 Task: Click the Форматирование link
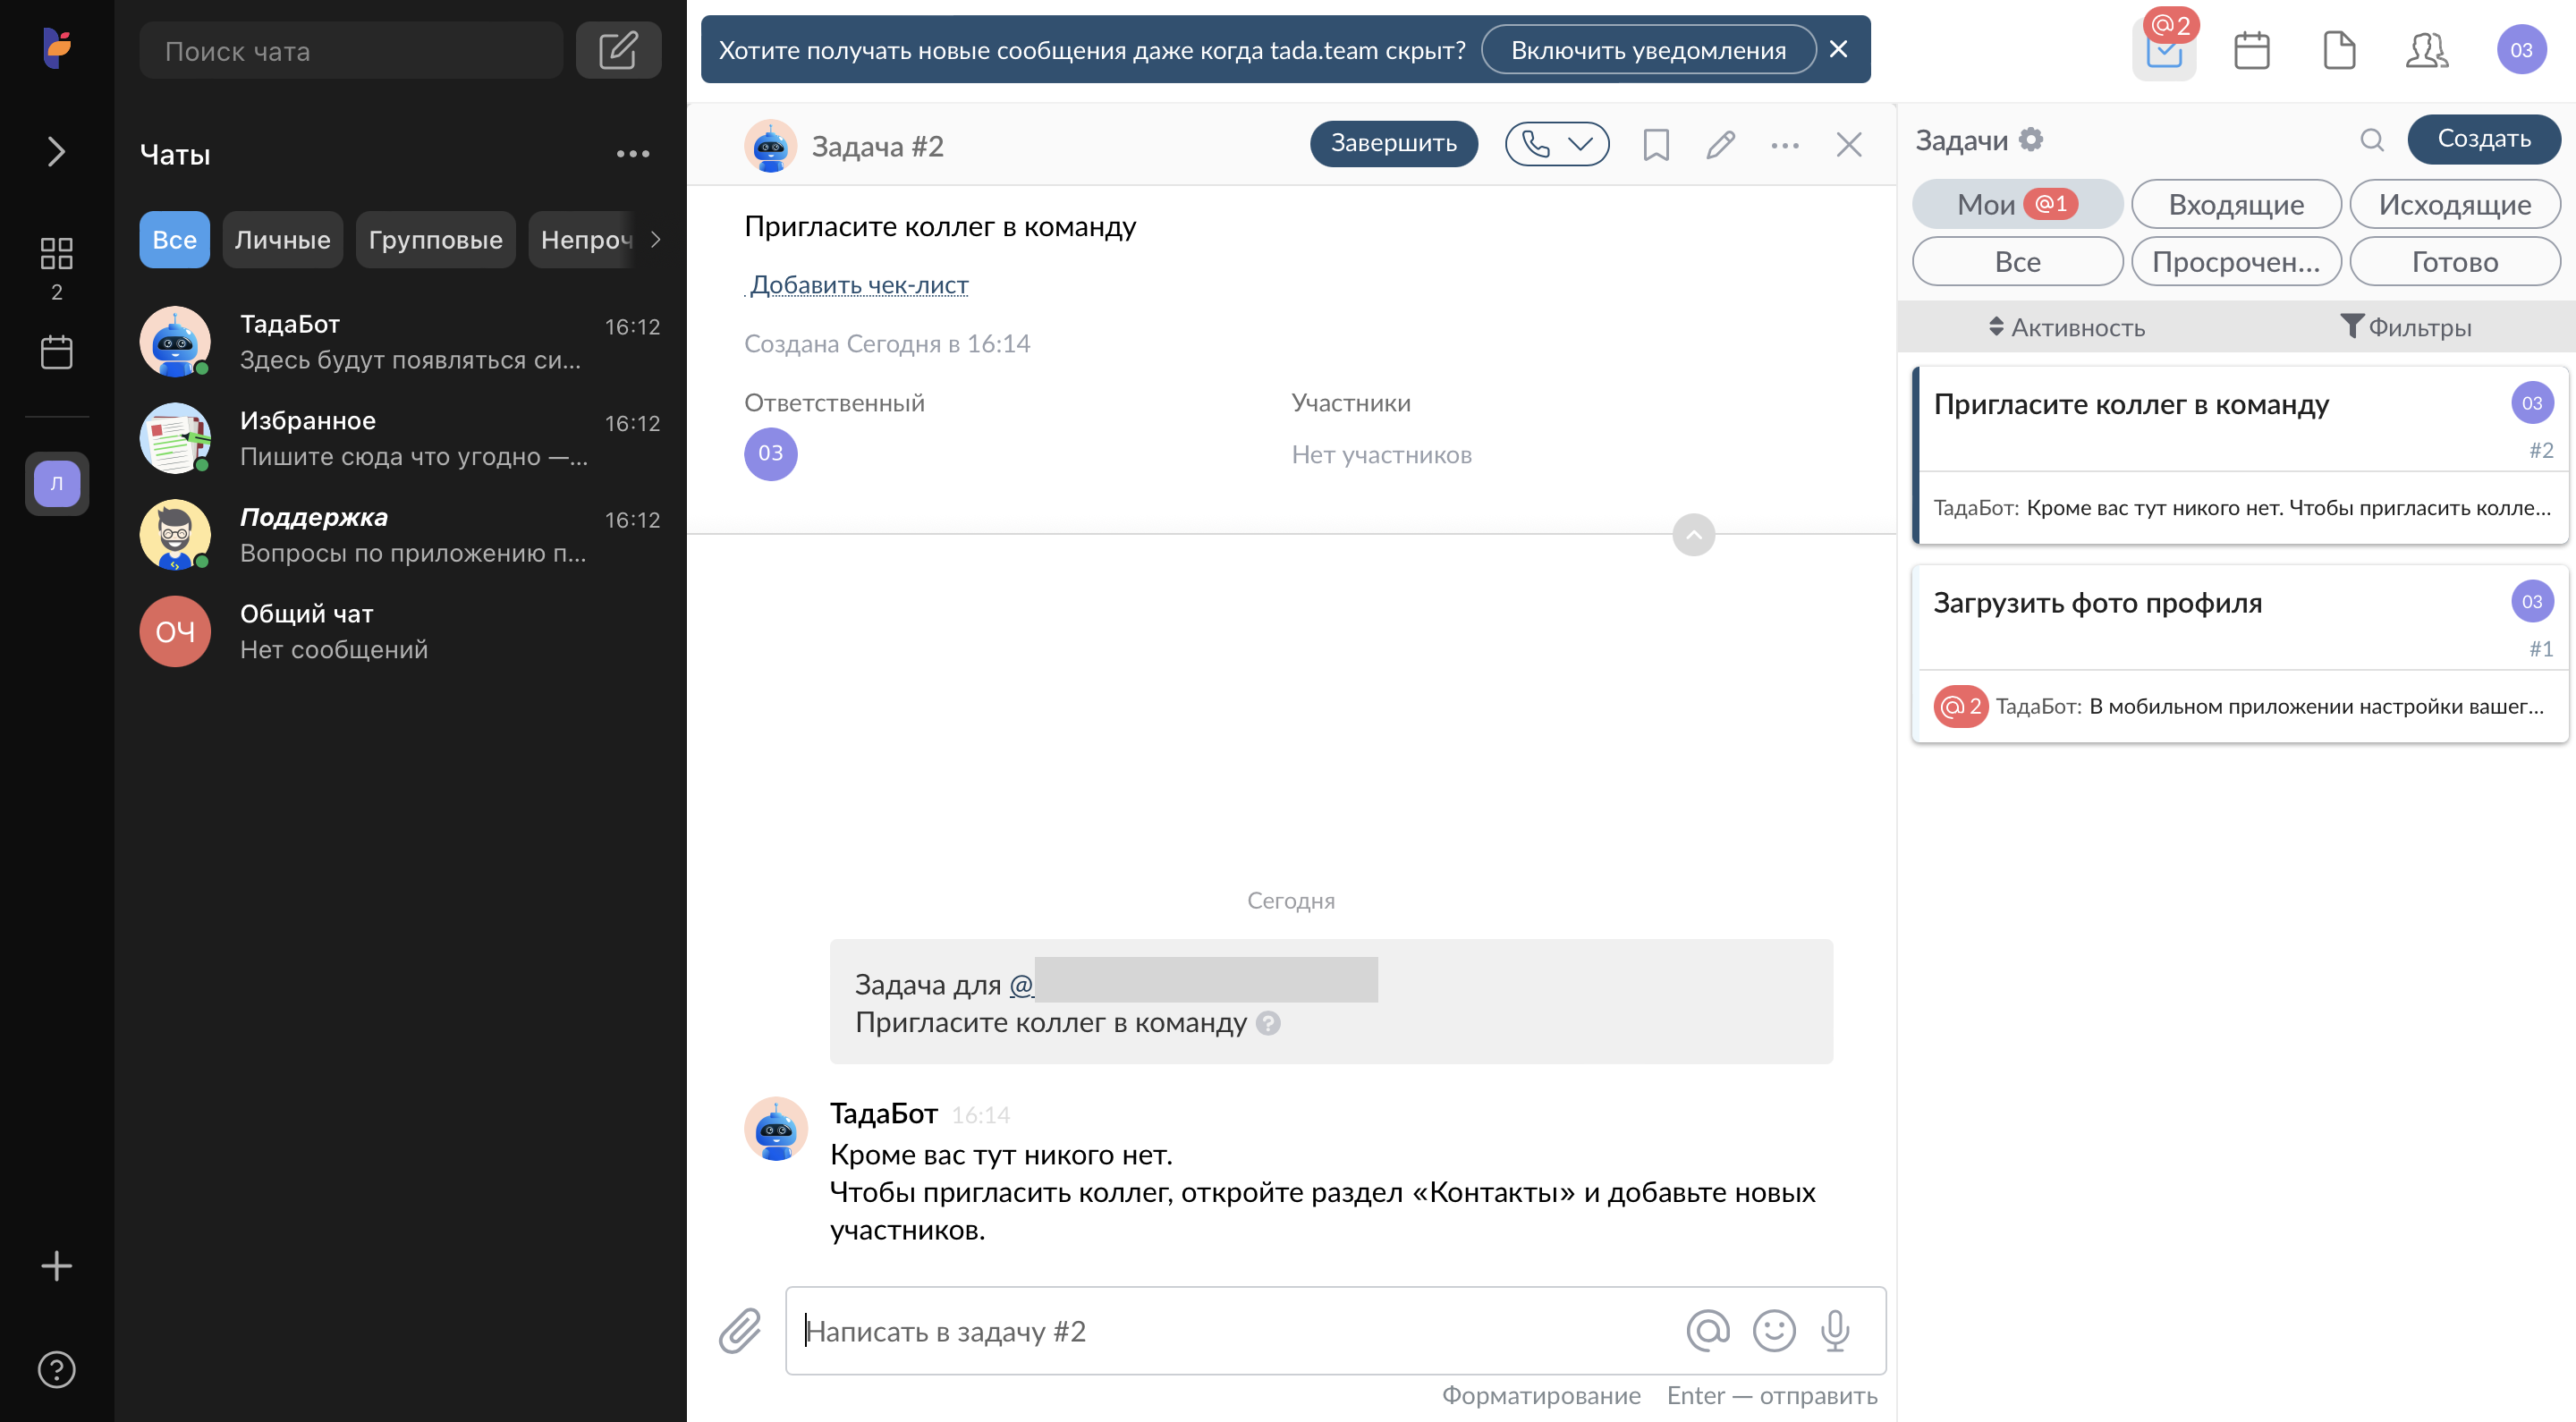[x=1541, y=1395]
